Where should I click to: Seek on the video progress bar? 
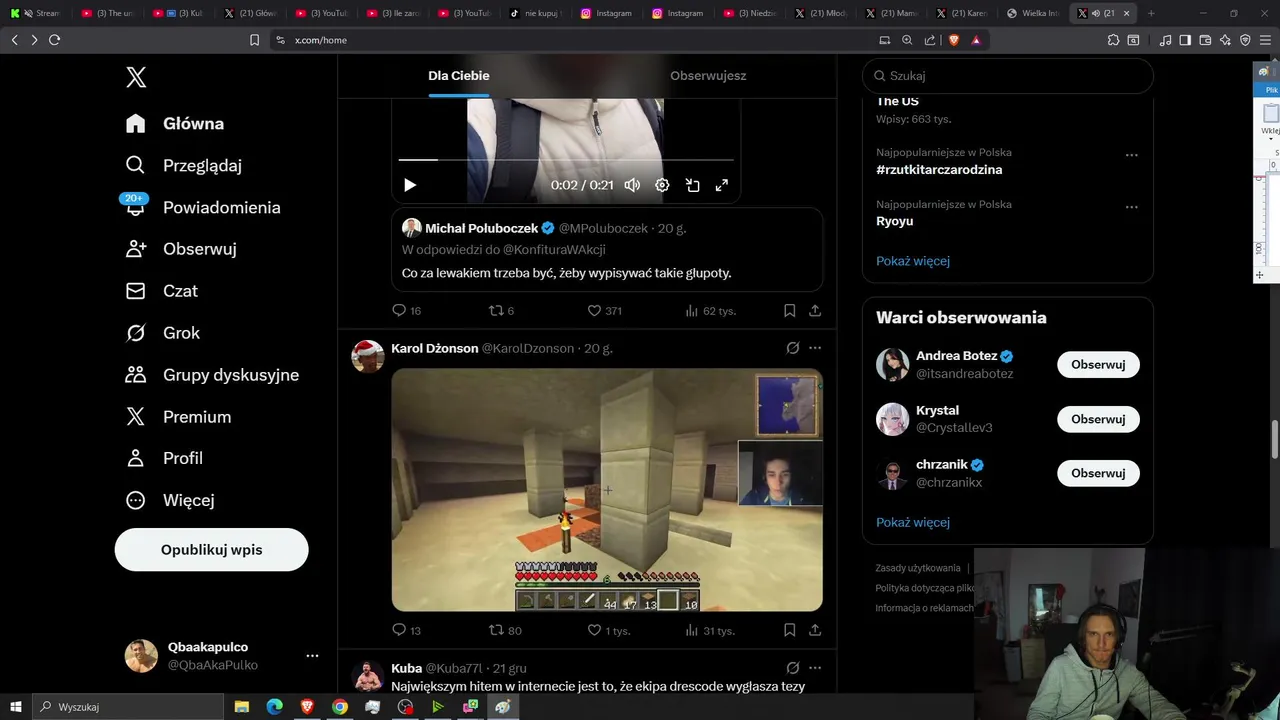[x=566, y=159]
